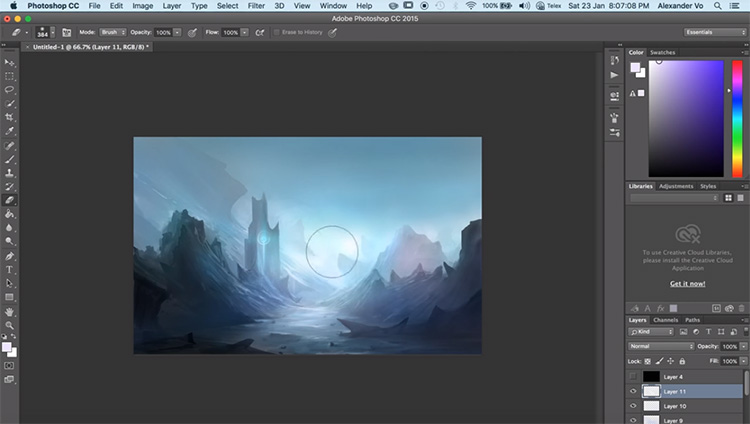Open the Filter menu

coord(256,6)
